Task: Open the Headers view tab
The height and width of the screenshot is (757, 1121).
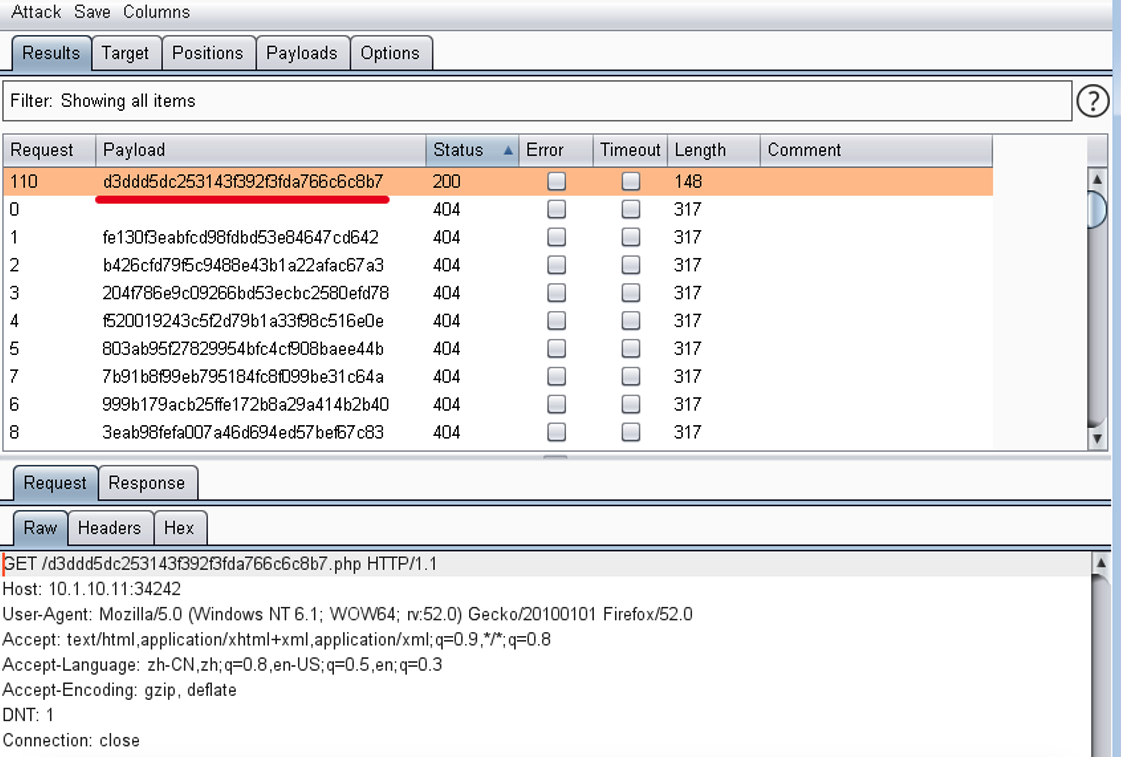Action: (x=109, y=528)
